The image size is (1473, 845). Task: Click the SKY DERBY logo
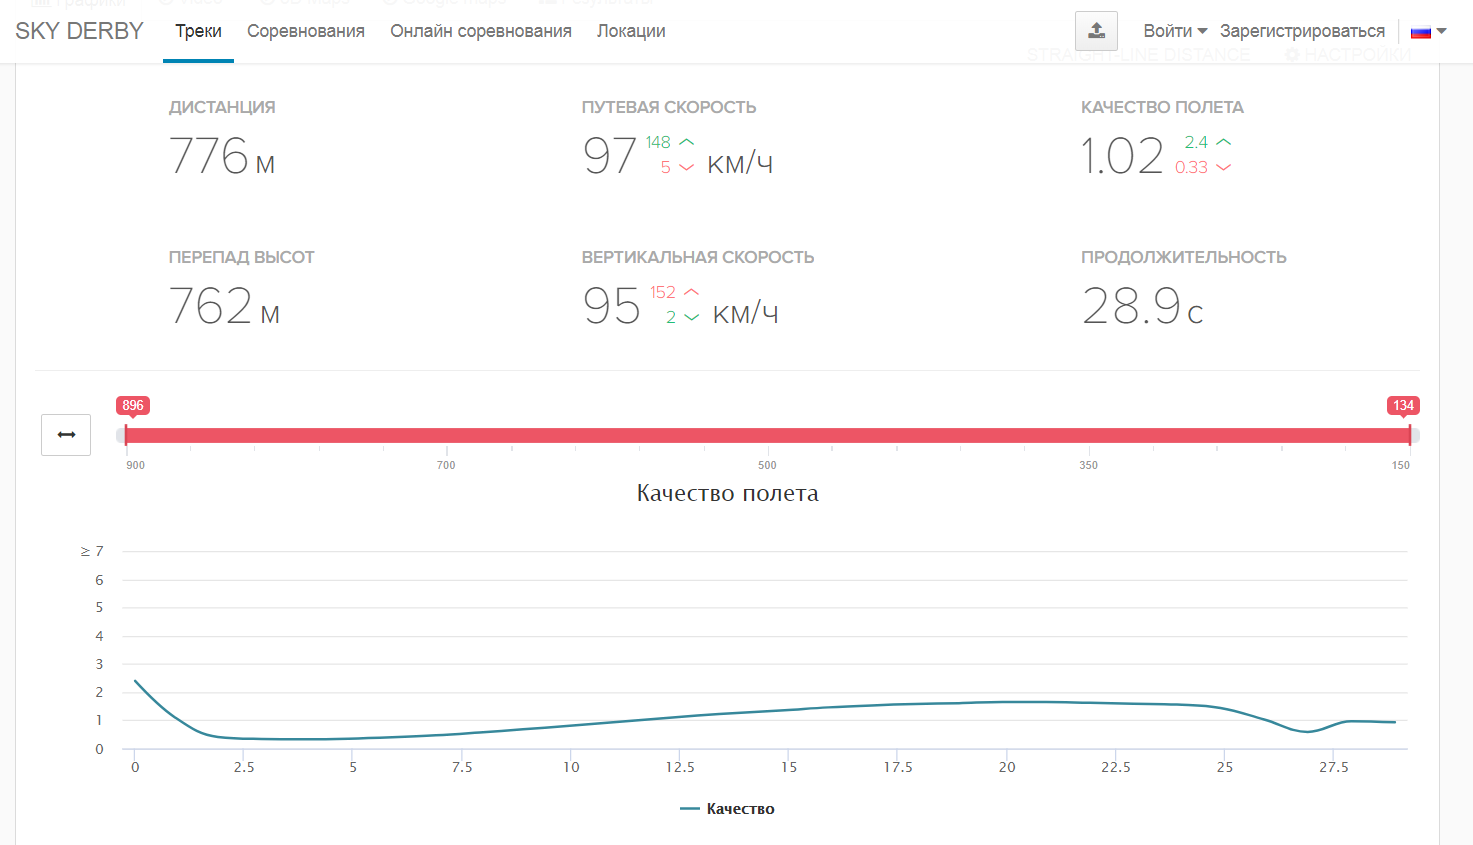point(80,31)
